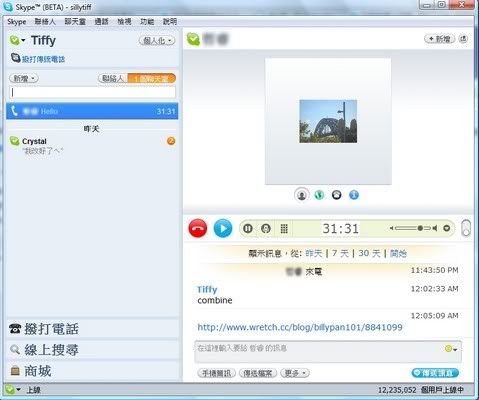Open the status menu in the bottom bar

(x=12, y=390)
